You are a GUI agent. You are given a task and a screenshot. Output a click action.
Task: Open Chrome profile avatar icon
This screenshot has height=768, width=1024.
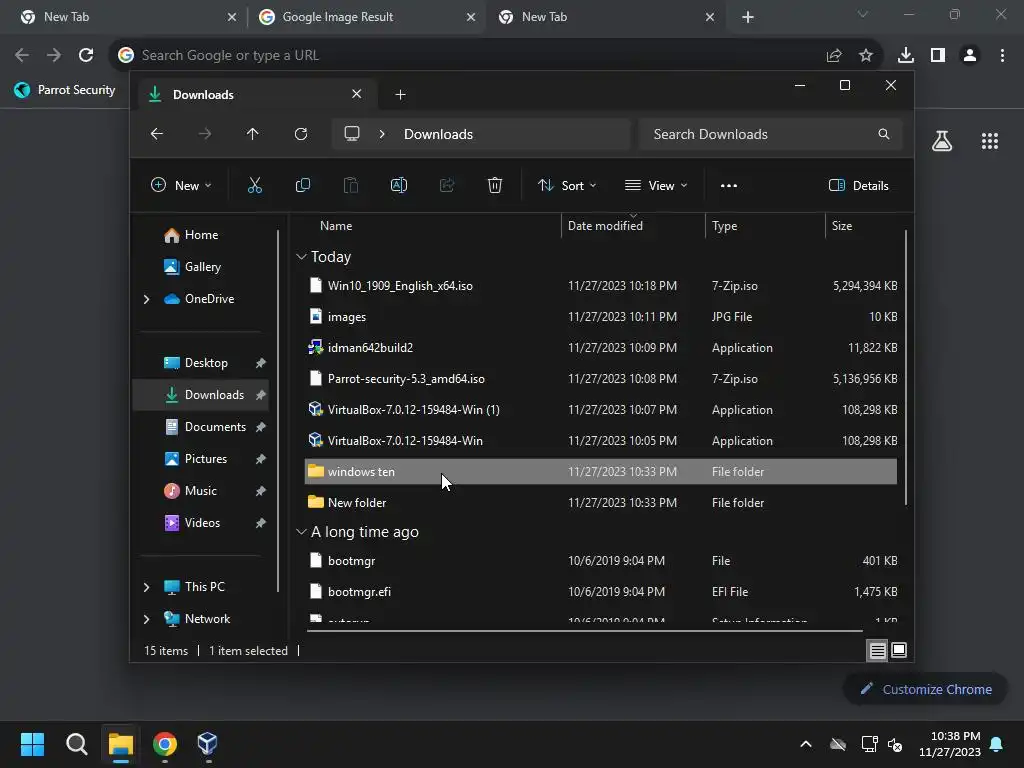[970, 56]
